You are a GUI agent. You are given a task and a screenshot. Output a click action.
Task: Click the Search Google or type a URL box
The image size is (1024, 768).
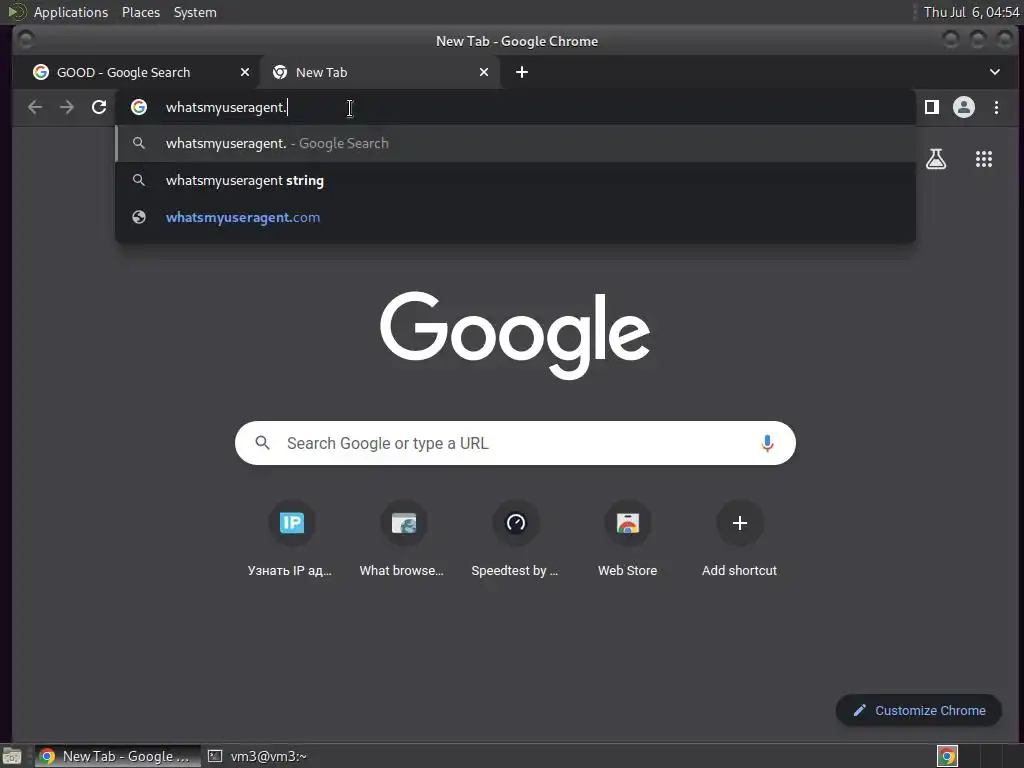click(515, 443)
